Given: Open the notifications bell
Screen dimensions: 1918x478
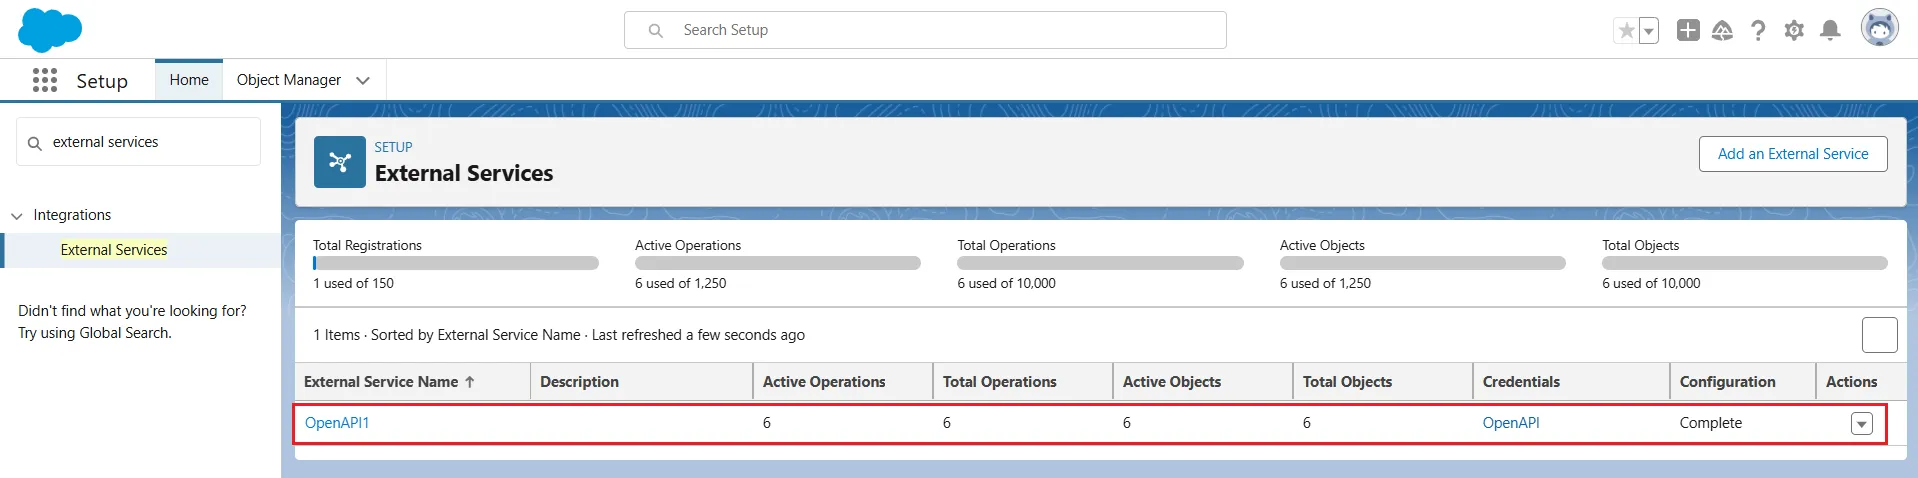Looking at the screenshot, I should pos(1830,30).
